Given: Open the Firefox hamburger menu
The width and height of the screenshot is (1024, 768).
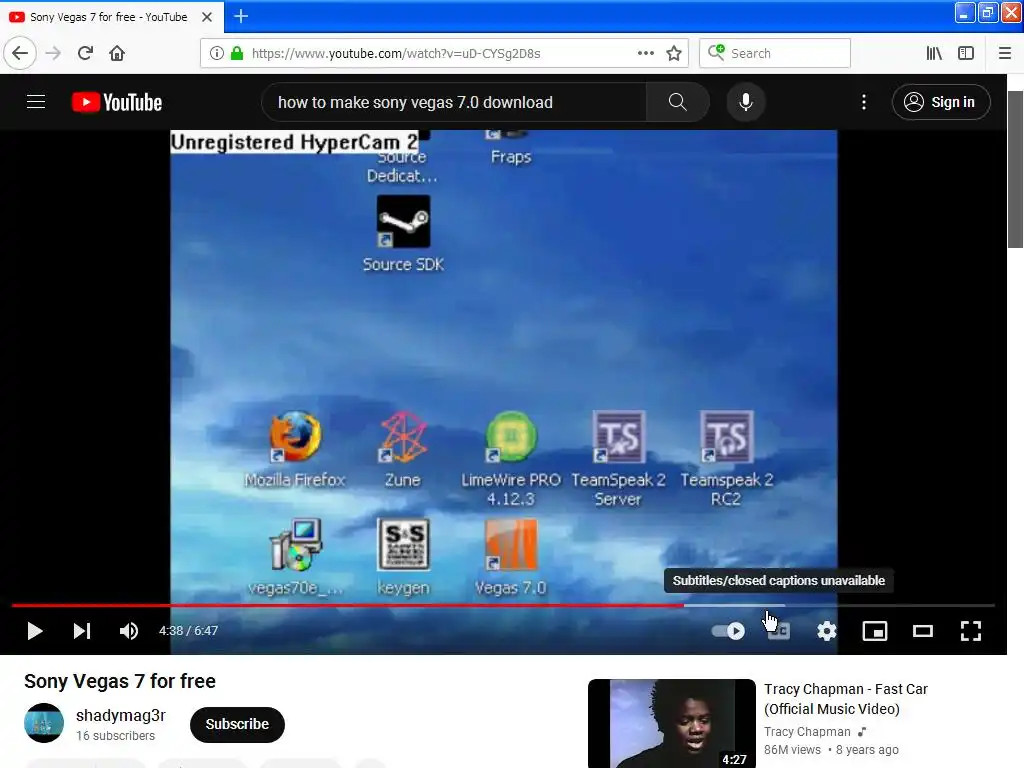Looking at the screenshot, I should tap(1005, 54).
